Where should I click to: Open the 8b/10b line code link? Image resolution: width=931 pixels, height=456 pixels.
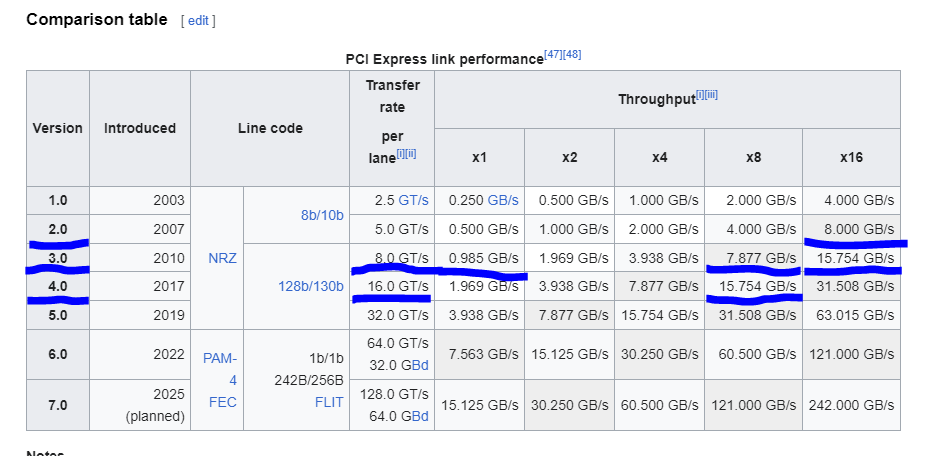tap(322, 215)
